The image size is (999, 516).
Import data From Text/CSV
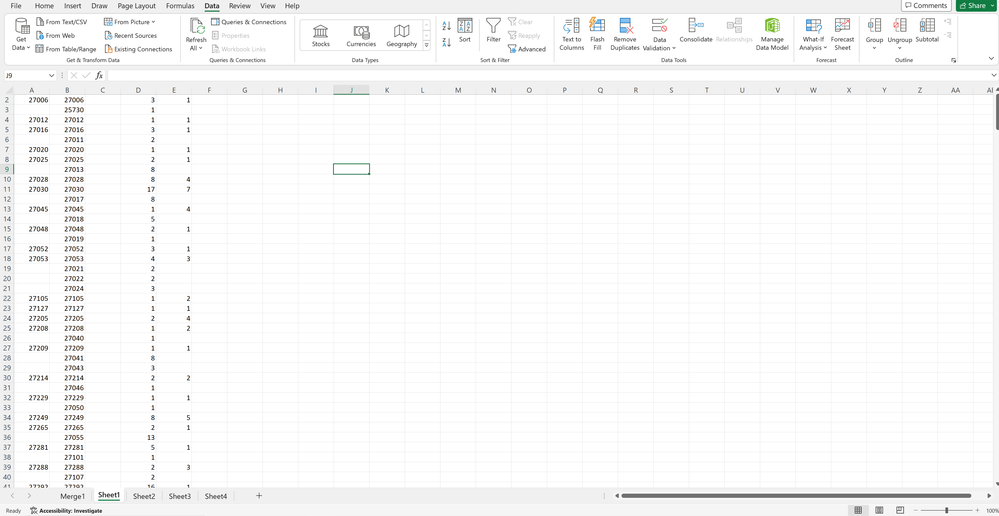62,22
